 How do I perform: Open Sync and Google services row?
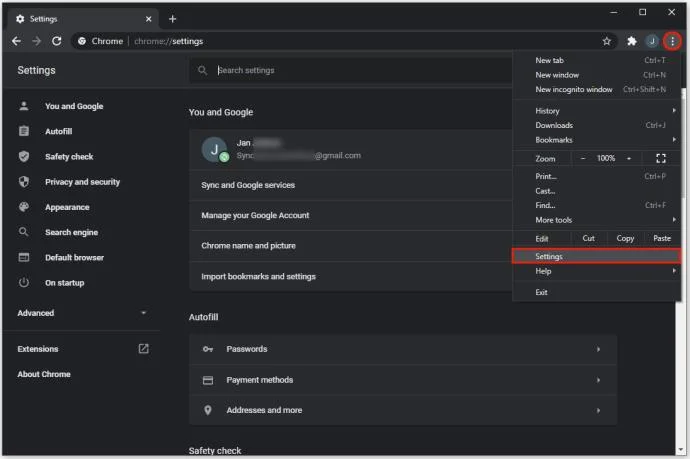tap(351, 185)
